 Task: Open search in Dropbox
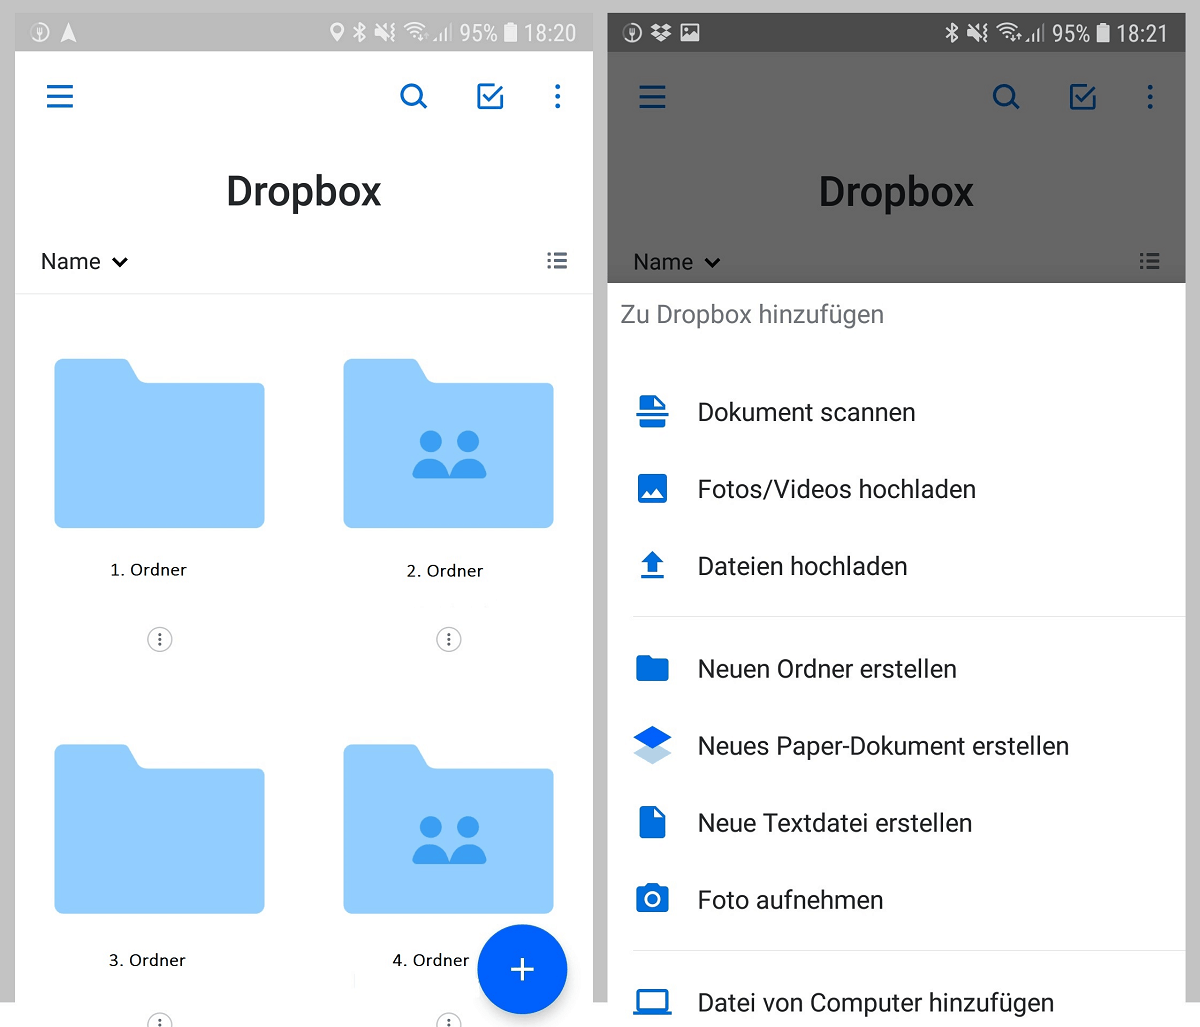point(414,96)
